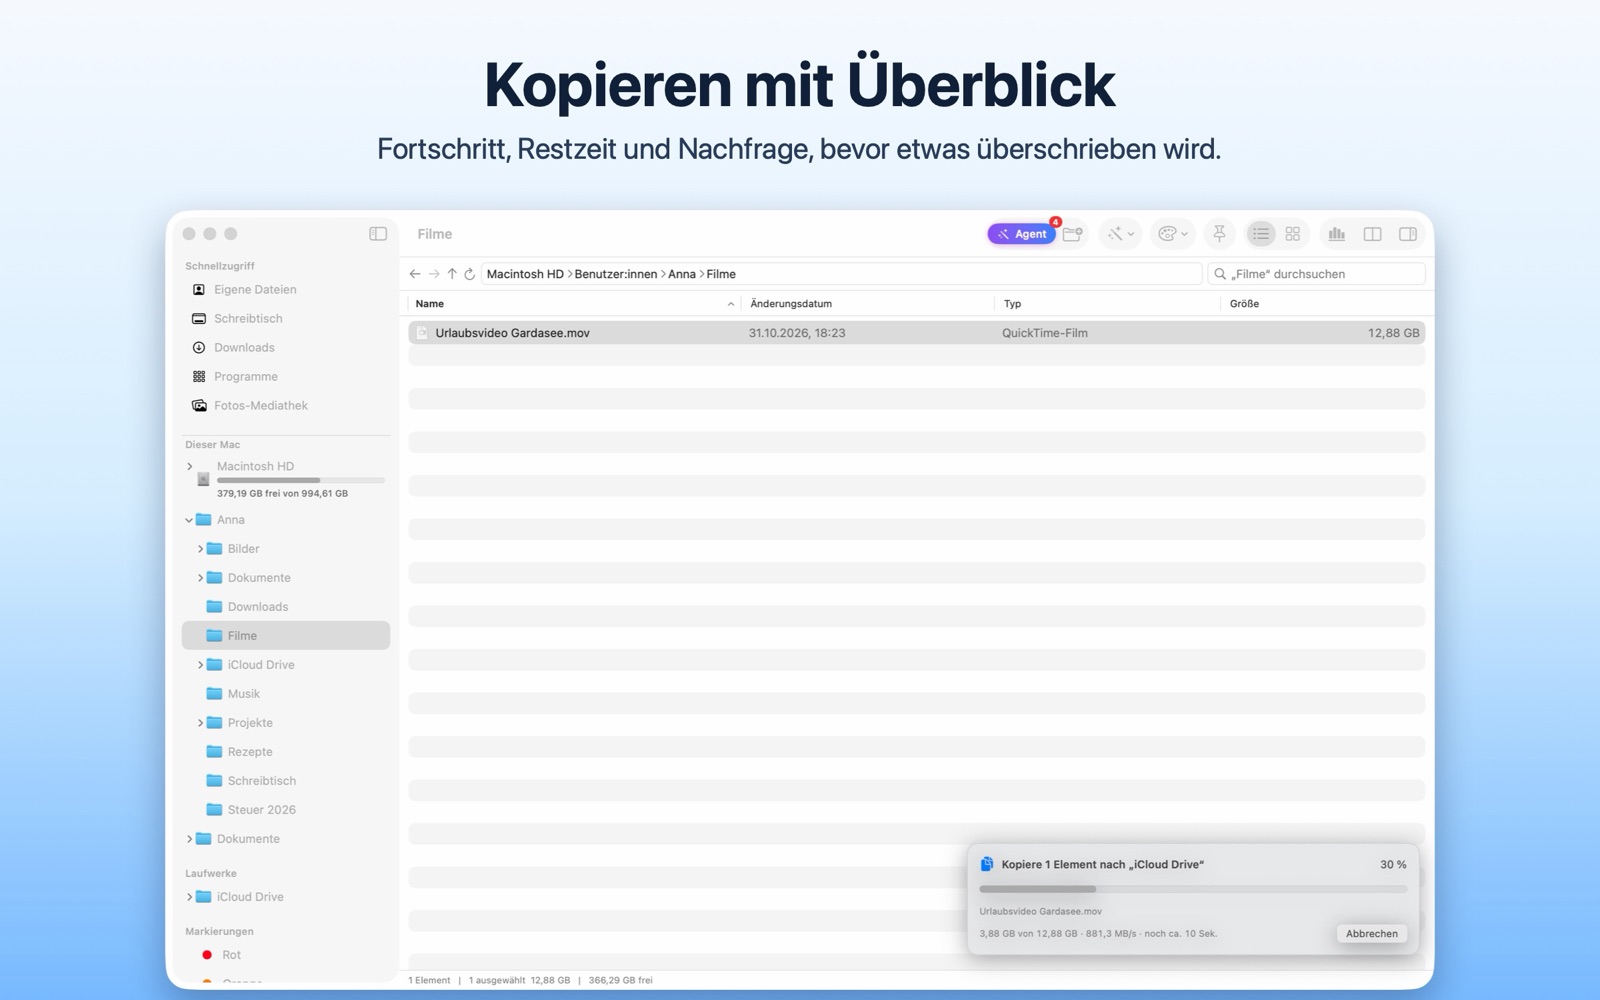The image size is (1600, 1000).
Task: Click the copy progress bar
Action: [x=1193, y=889]
